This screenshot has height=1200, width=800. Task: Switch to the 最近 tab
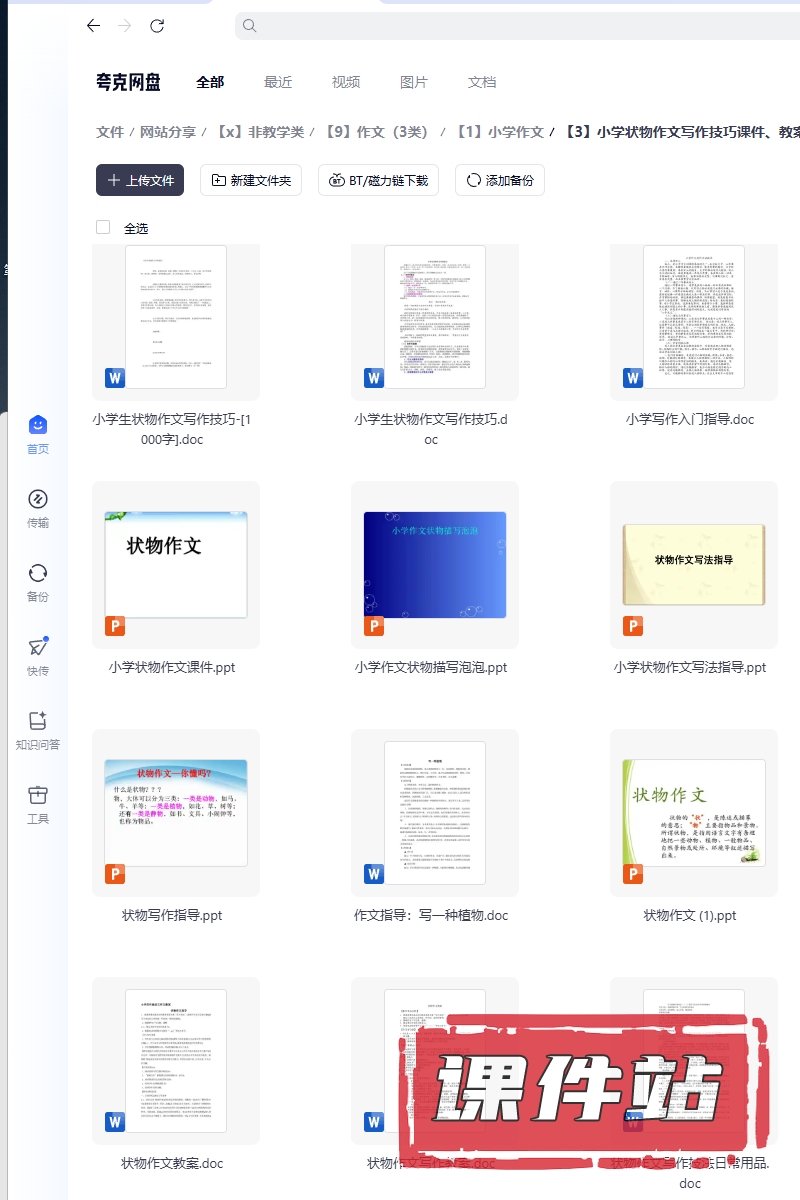pos(278,82)
